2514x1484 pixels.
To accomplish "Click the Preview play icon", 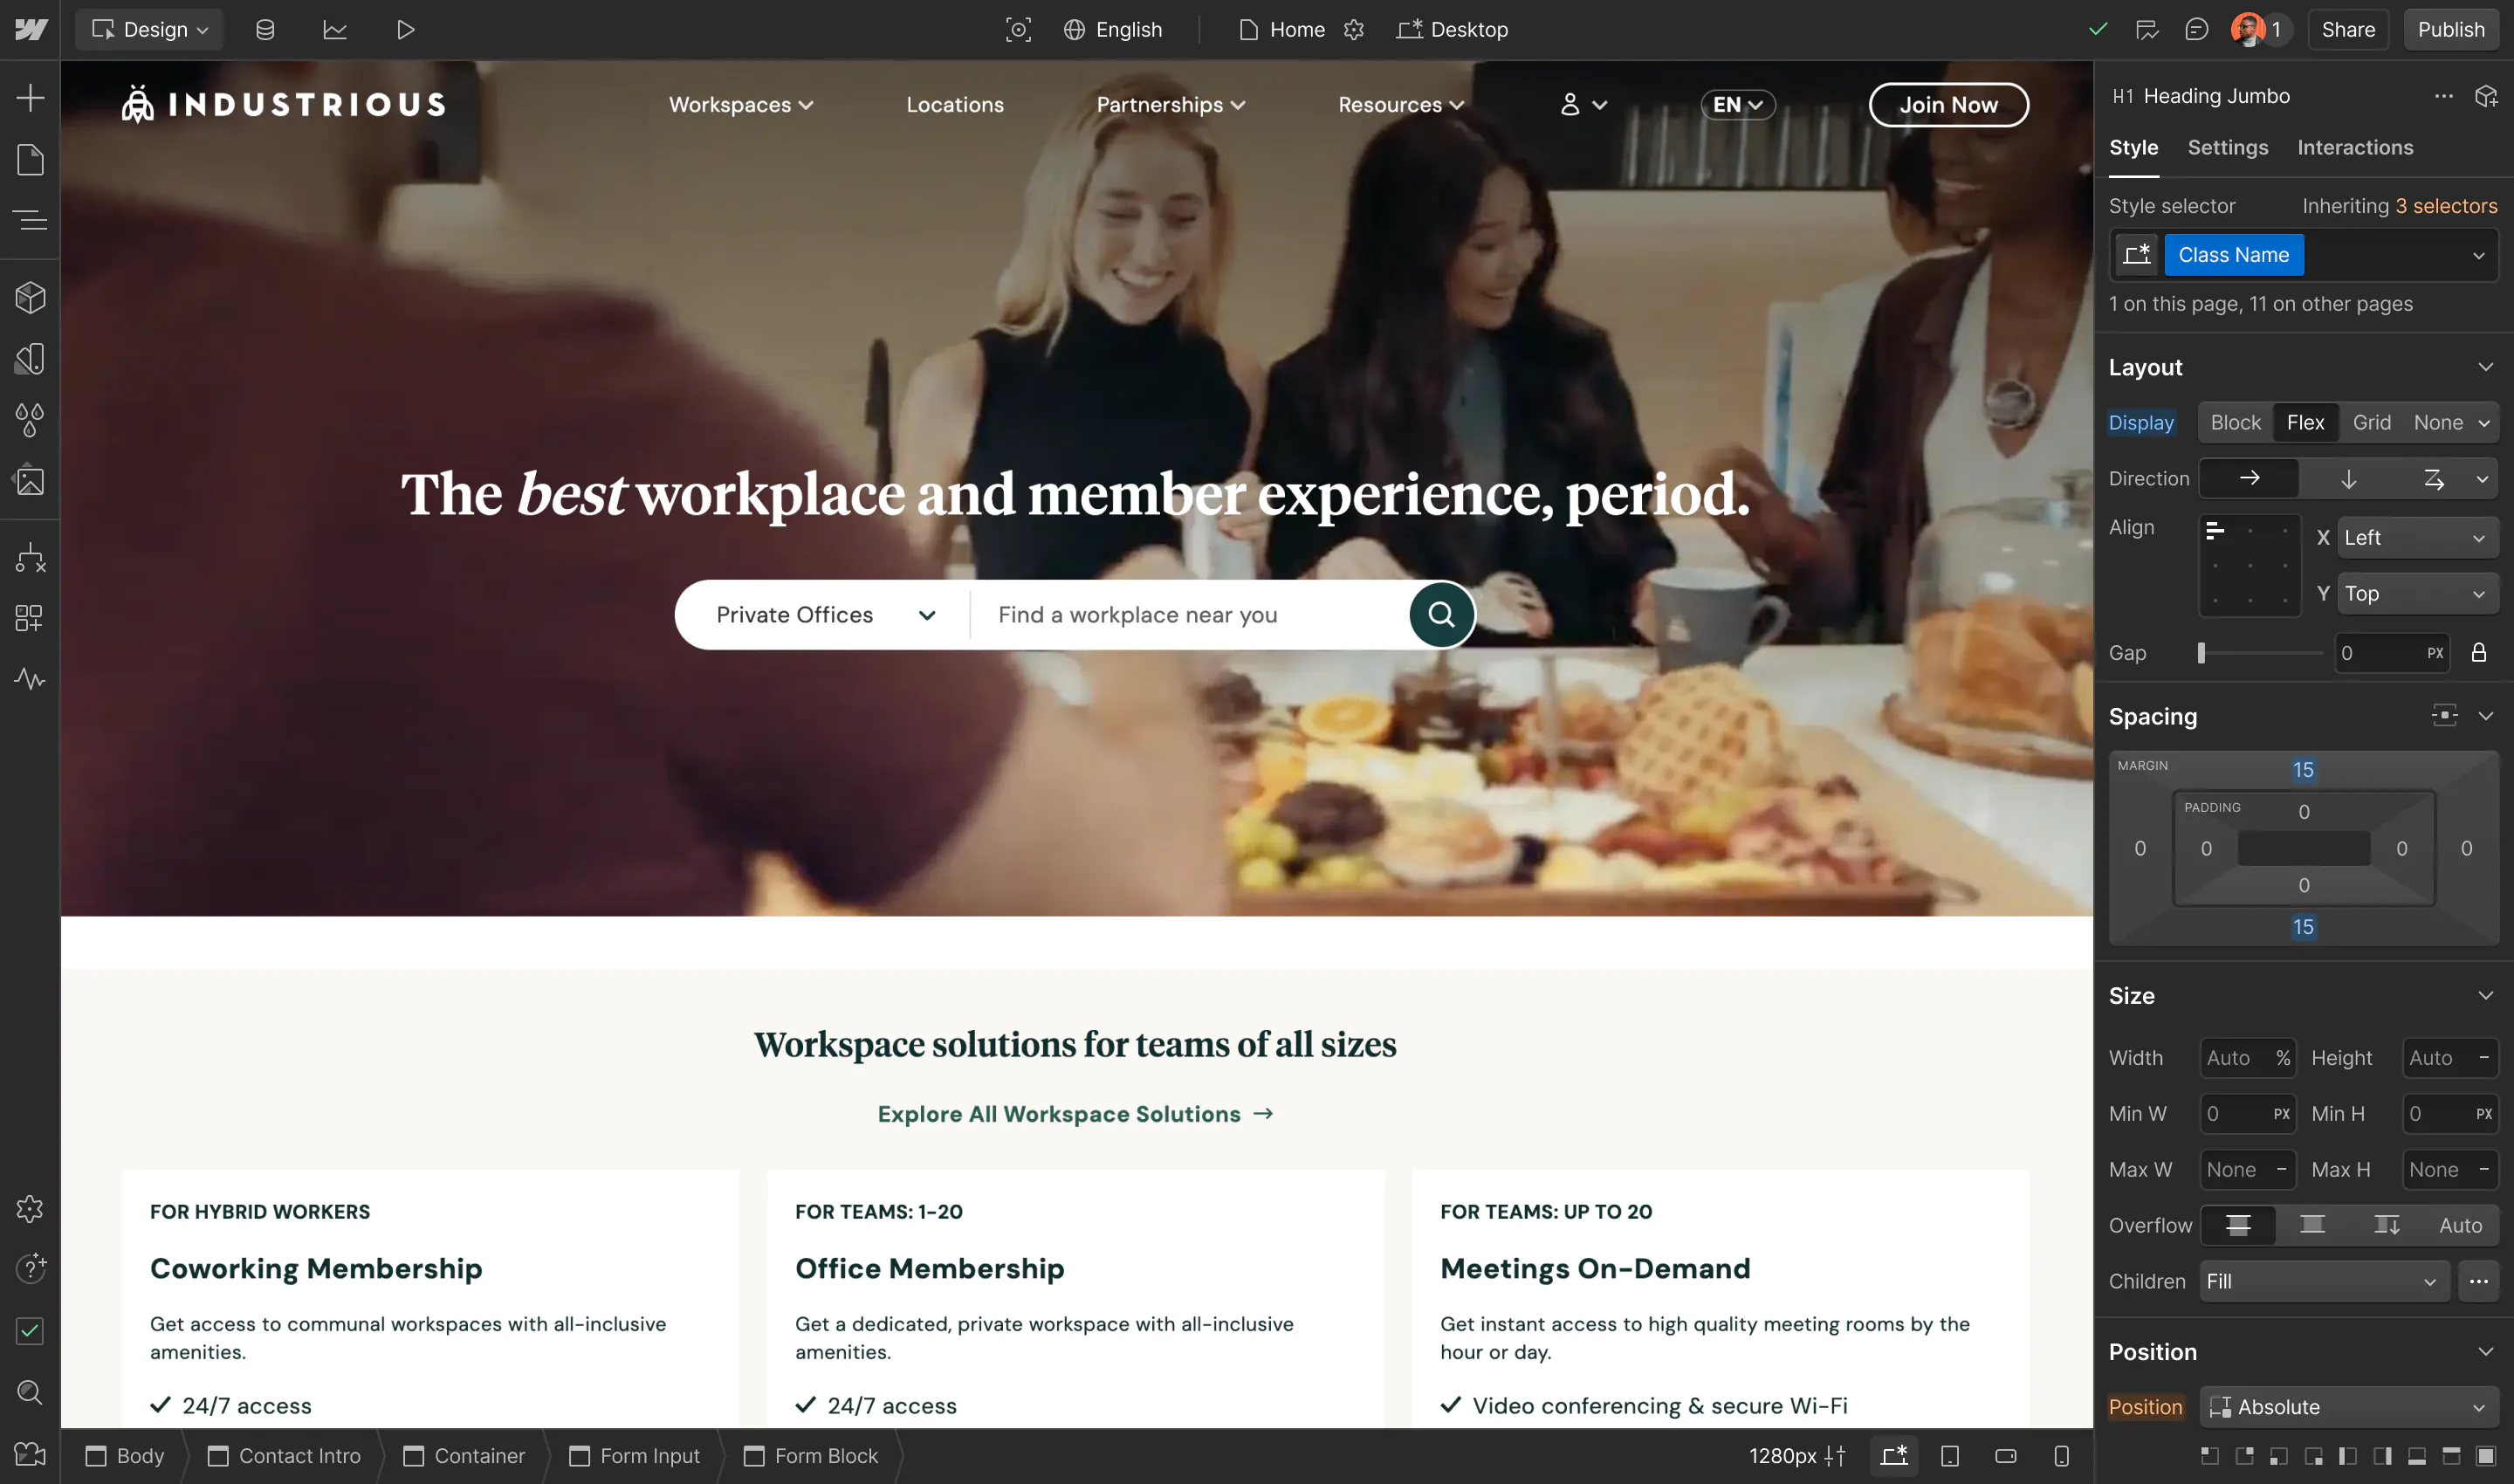I will click(405, 30).
